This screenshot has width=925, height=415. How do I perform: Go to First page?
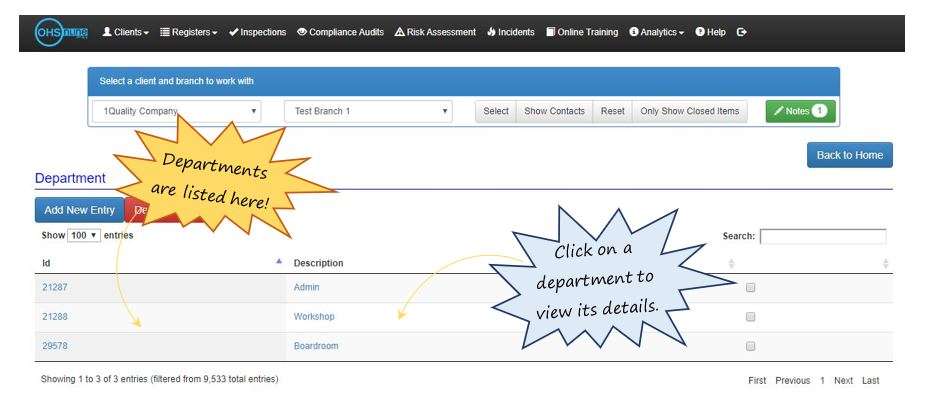[757, 381]
